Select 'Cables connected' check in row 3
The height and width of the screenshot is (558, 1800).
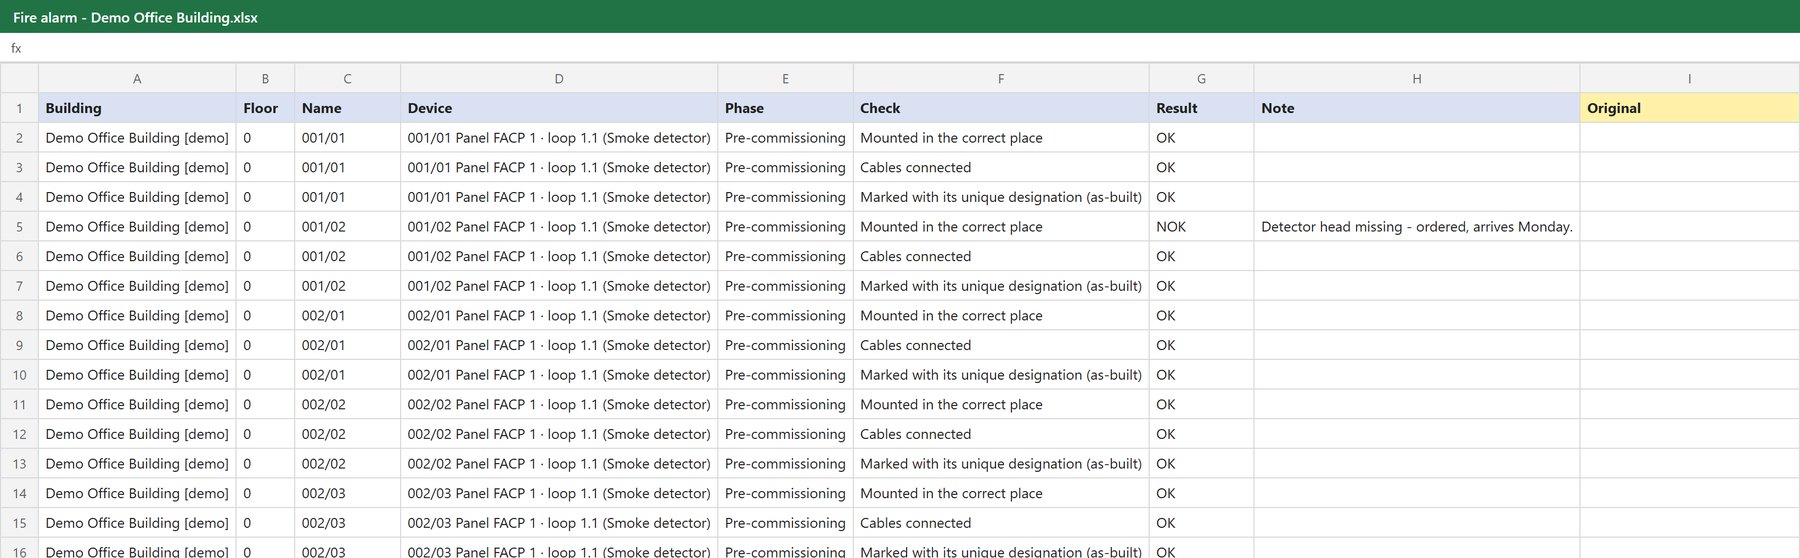tap(1001, 167)
